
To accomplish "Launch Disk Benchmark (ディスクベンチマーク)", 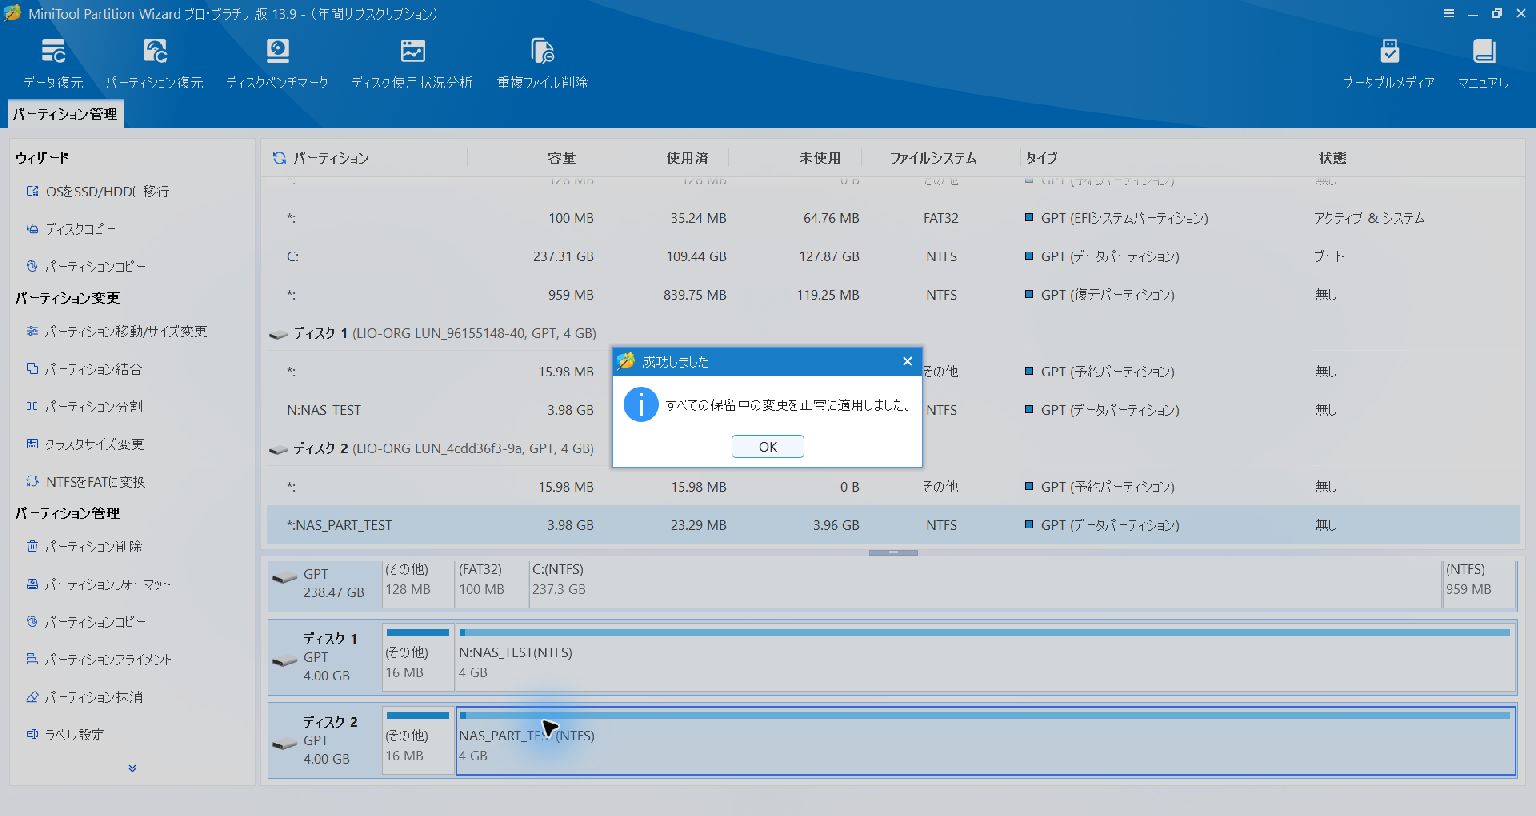I will (277, 64).
